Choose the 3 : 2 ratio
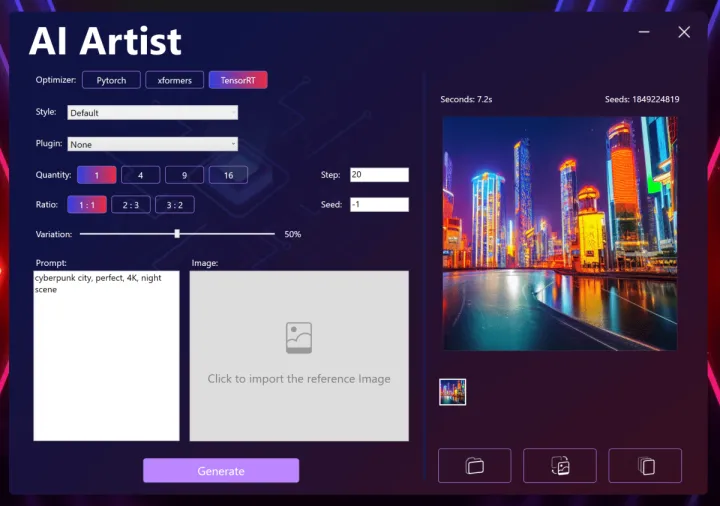This screenshot has height=506, width=720. 174,205
